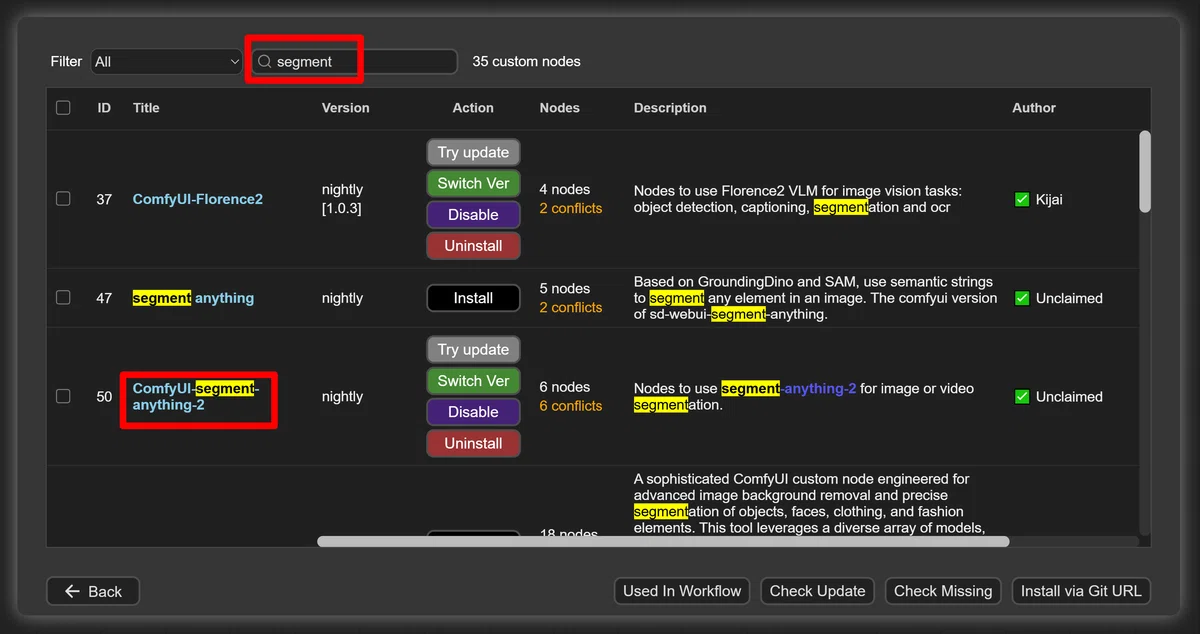
Task: Install the segment anything node
Action: click(473, 298)
